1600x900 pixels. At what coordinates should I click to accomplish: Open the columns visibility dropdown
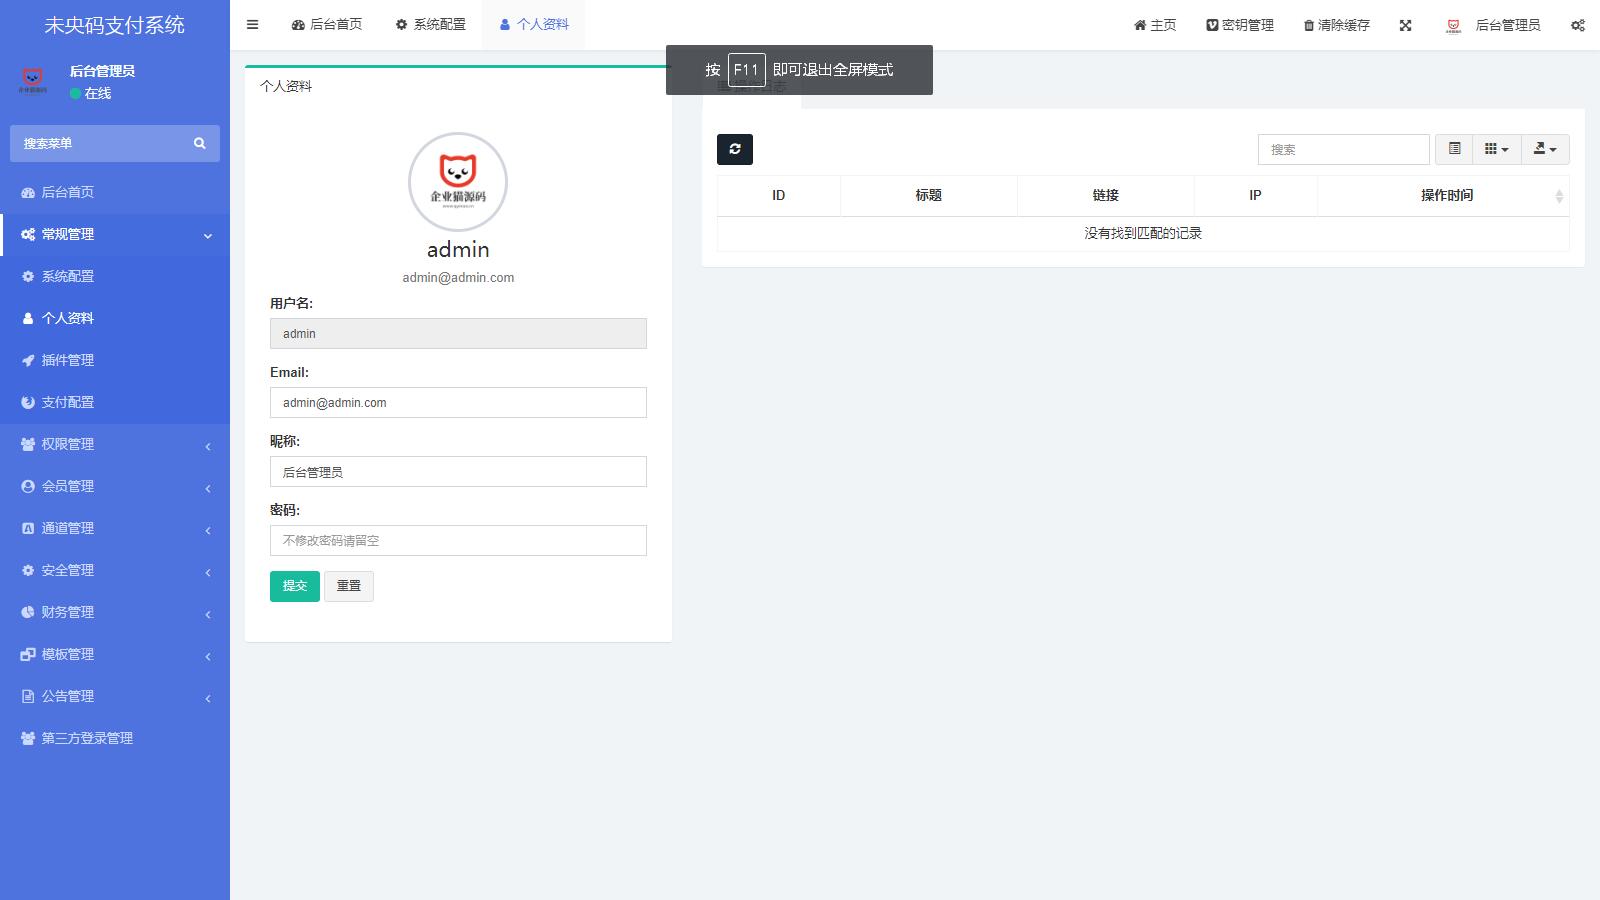[x=1496, y=149]
